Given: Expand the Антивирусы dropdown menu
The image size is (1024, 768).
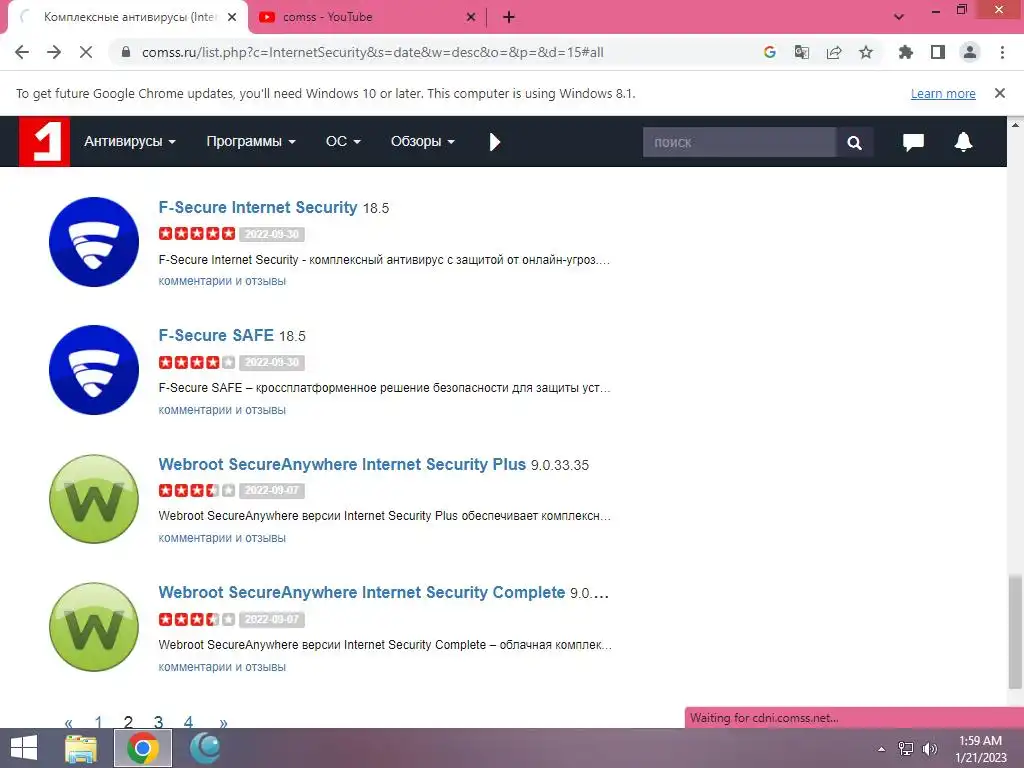Looking at the screenshot, I should coord(129,142).
